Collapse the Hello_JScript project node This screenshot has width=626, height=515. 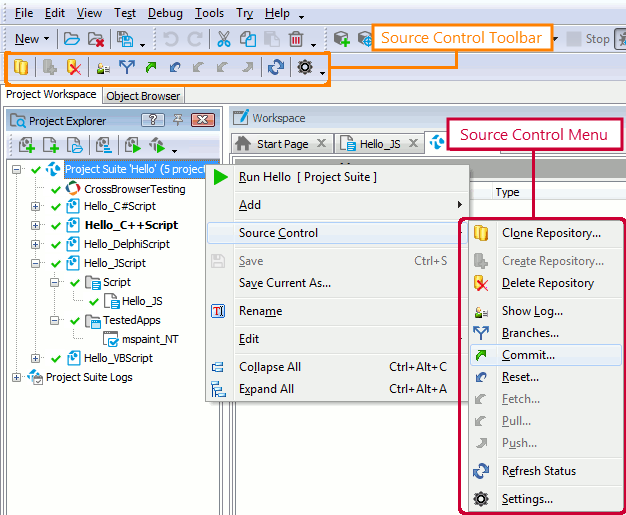(36, 263)
